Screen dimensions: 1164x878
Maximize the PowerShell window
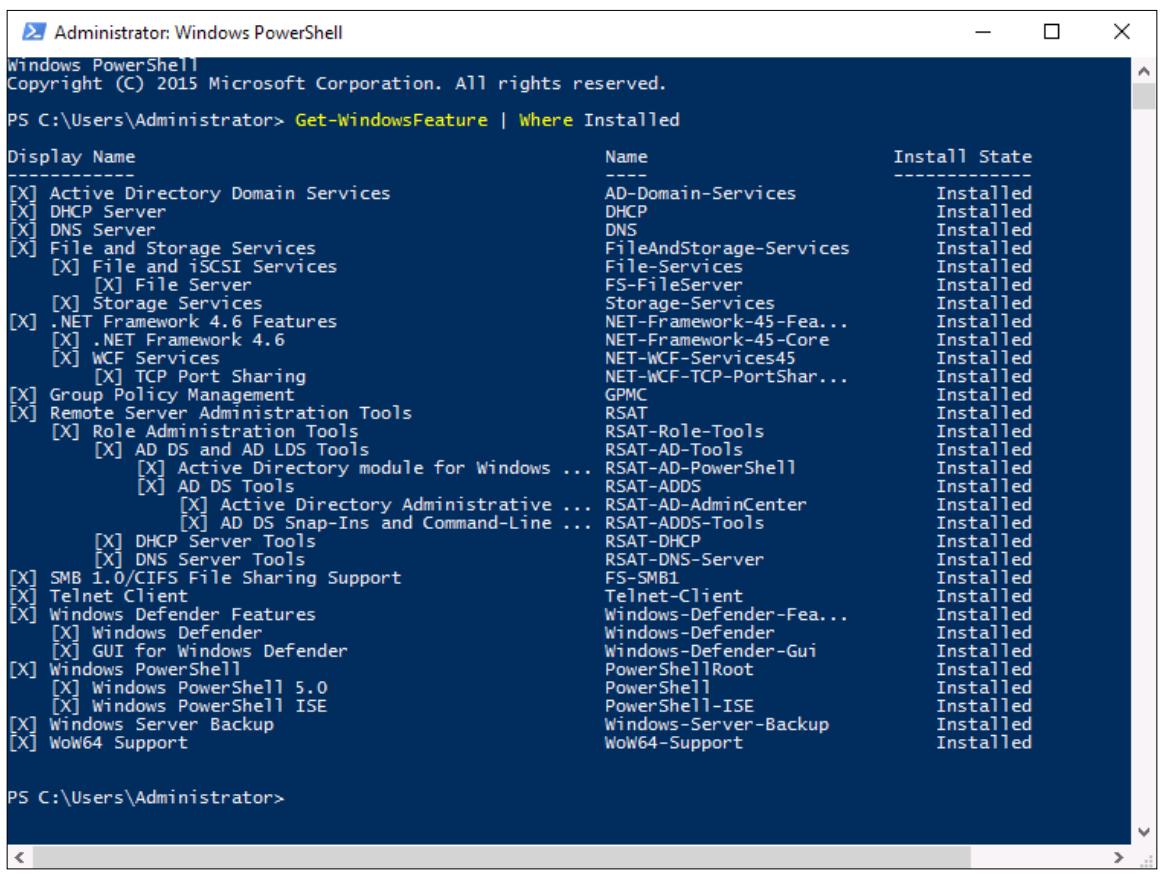click(x=1051, y=32)
